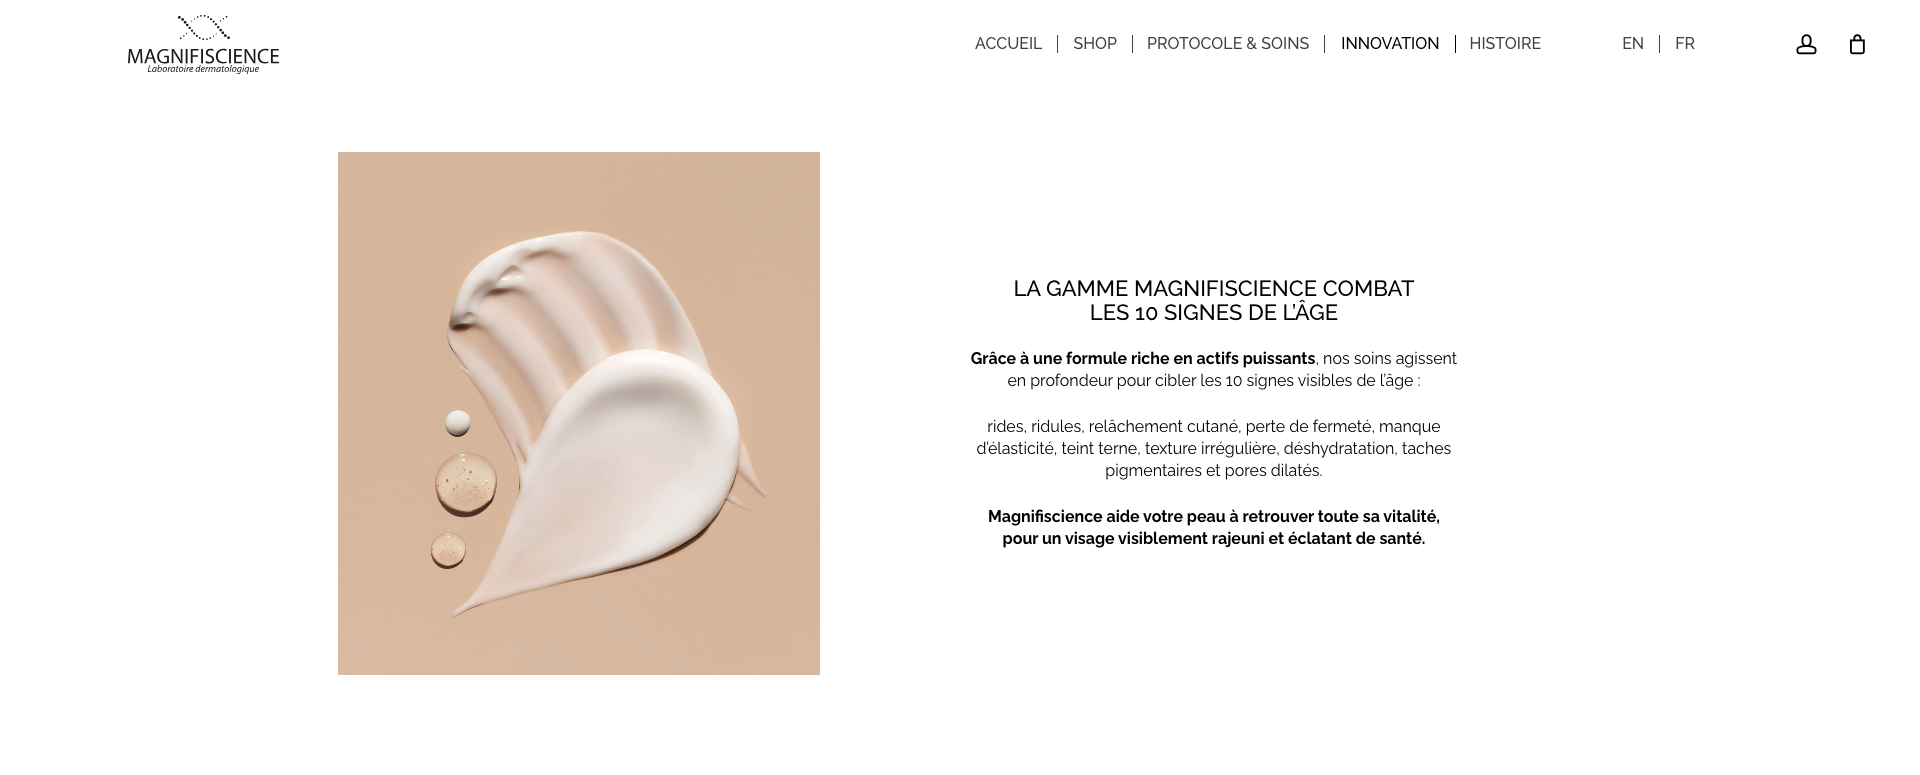The width and height of the screenshot is (1920, 775).
Task: Open Protocole & Soins page
Action: 1228,44
